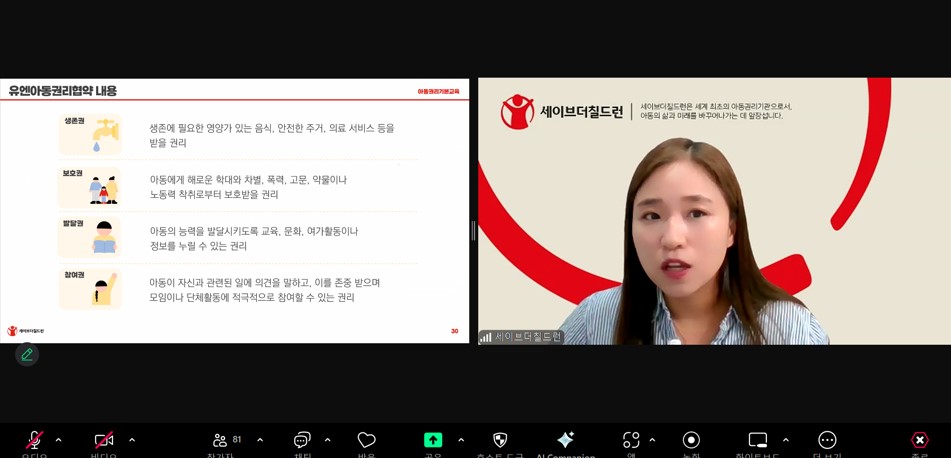Viewport: 951px width, 458px height.
Task: Turn on the video camera
Action: click(104, 440)
